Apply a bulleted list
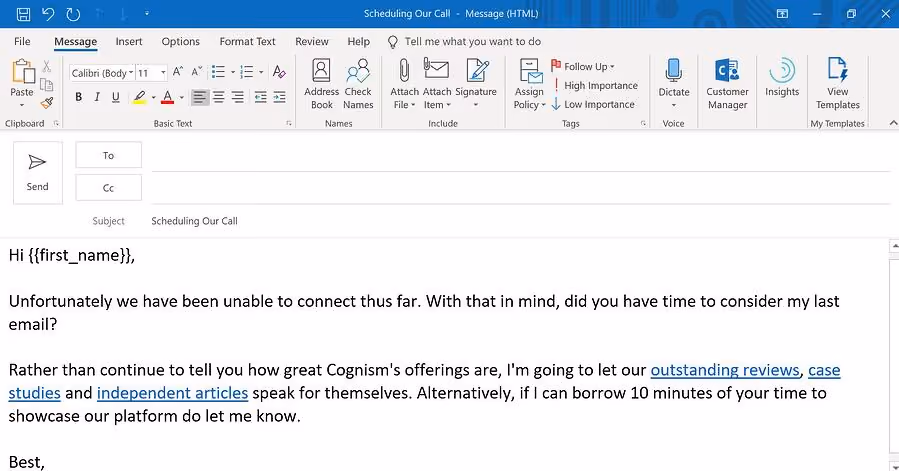899x471 pixels. (x=218, y=72)
